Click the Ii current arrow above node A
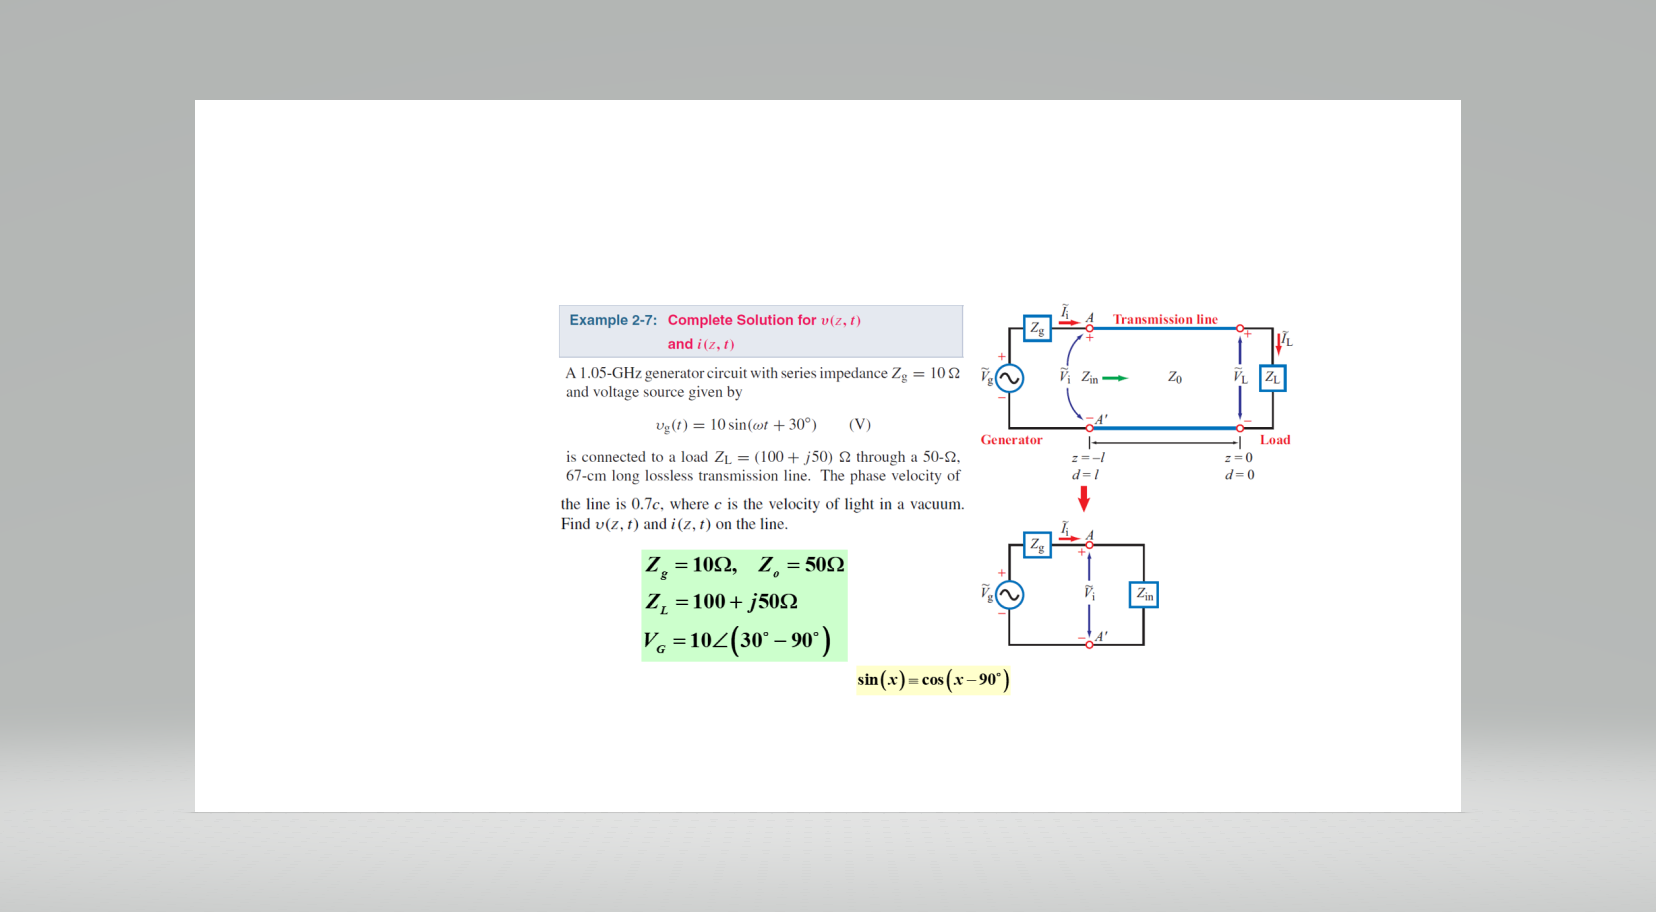Screen dimensions: 1656x912 1069,322
